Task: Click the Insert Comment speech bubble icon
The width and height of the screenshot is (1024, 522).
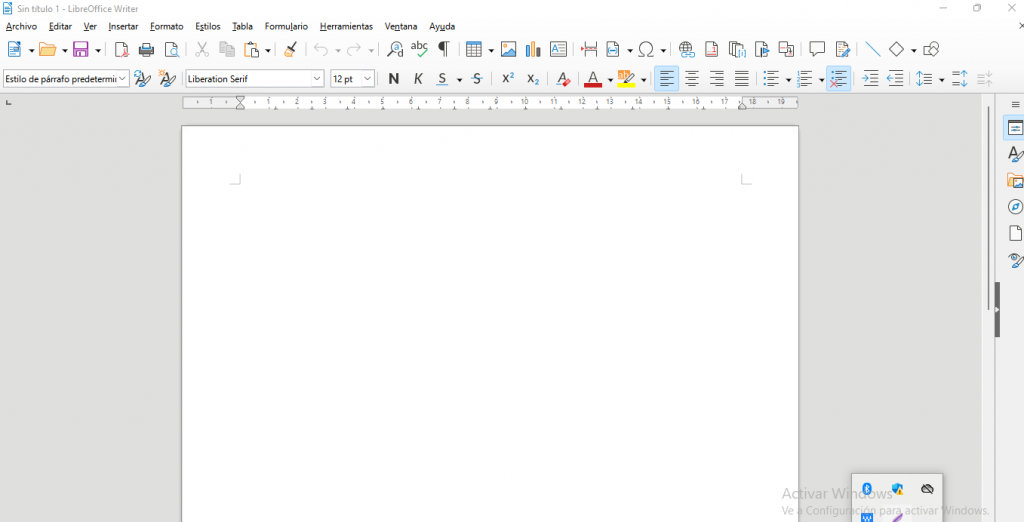Action: [x=817, y=49]
